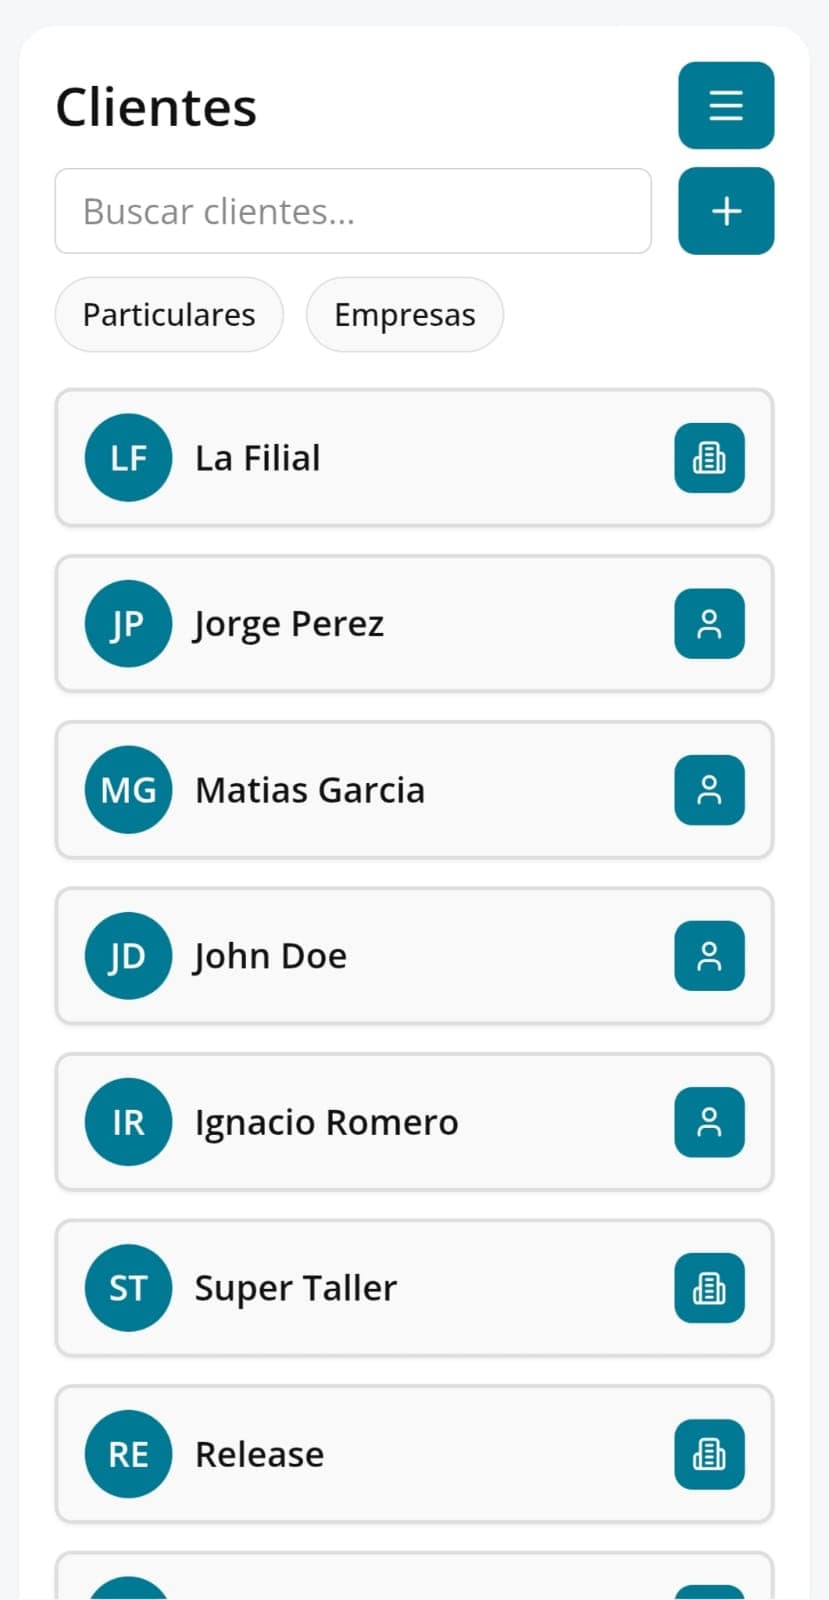Click the person icon for Matias Garcia
The image size is (829, 1600).
[709, 790]
